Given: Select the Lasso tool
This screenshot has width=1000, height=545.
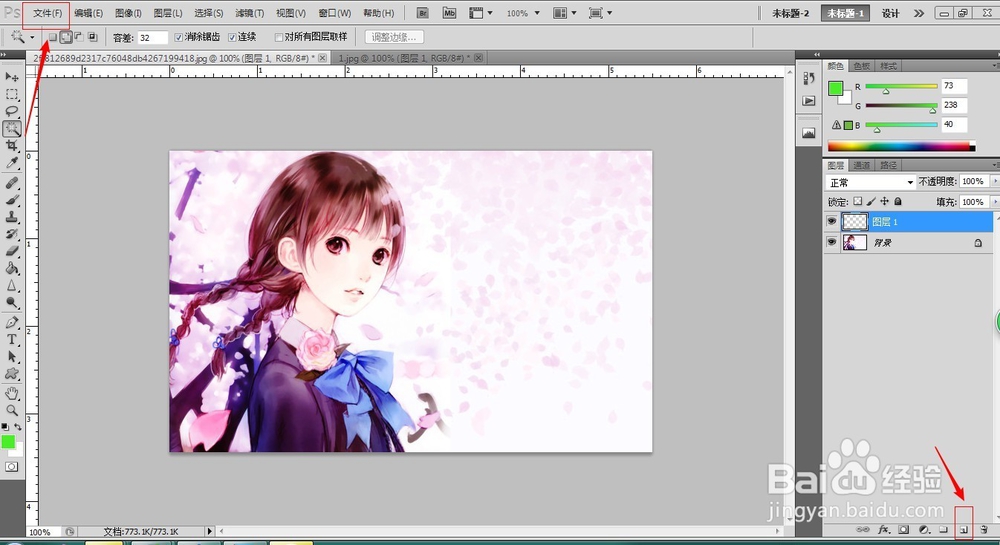Looking at the screenshot, I should (x=11, y=112).
